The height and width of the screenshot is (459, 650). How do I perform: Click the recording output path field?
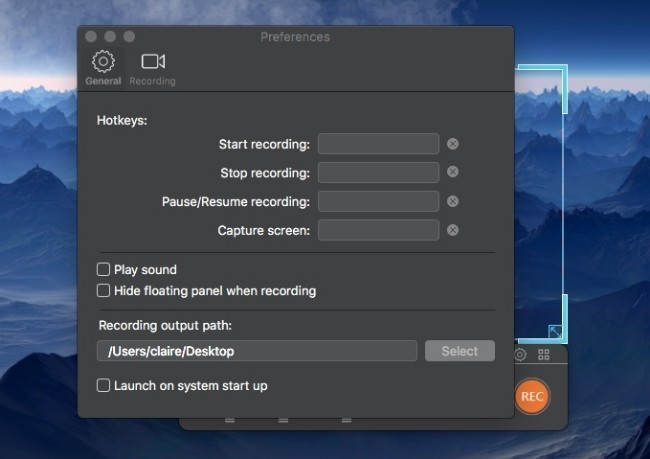(x=257, y=351)
